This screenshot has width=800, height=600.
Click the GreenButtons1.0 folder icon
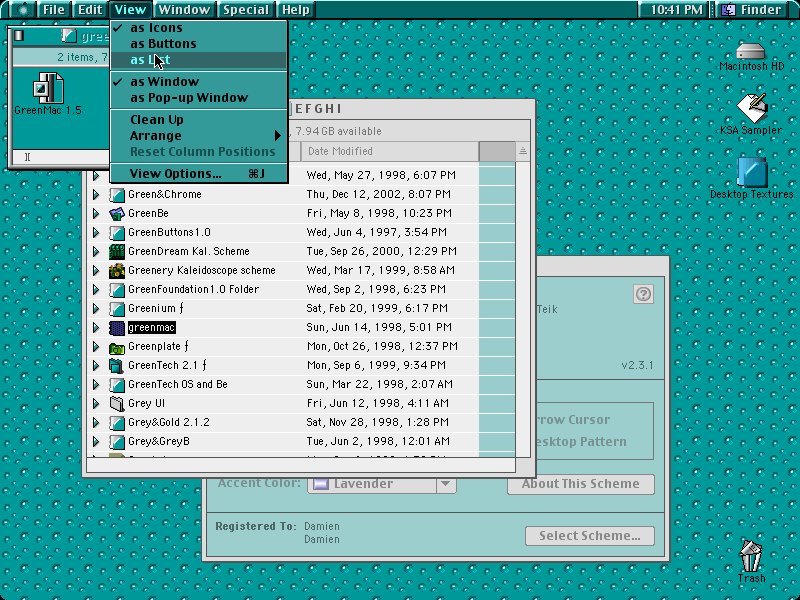[117, 233]
